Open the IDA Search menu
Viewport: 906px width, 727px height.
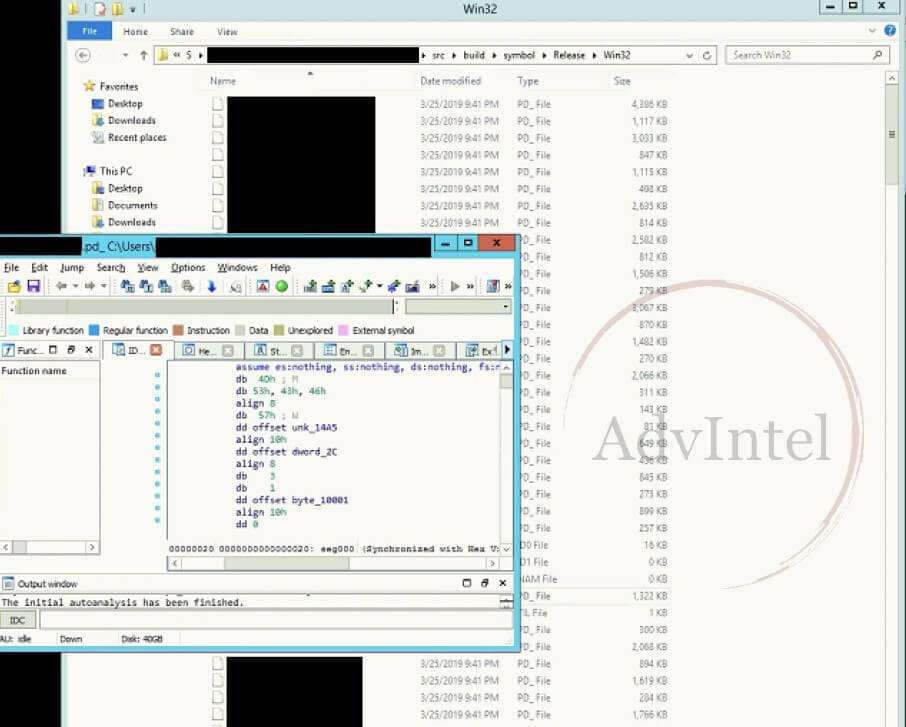[x=110, y=268]
